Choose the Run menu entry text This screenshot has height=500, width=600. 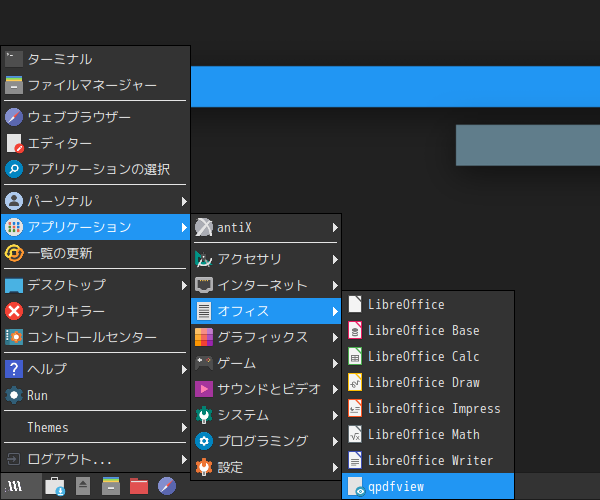[x=38, y=395]
